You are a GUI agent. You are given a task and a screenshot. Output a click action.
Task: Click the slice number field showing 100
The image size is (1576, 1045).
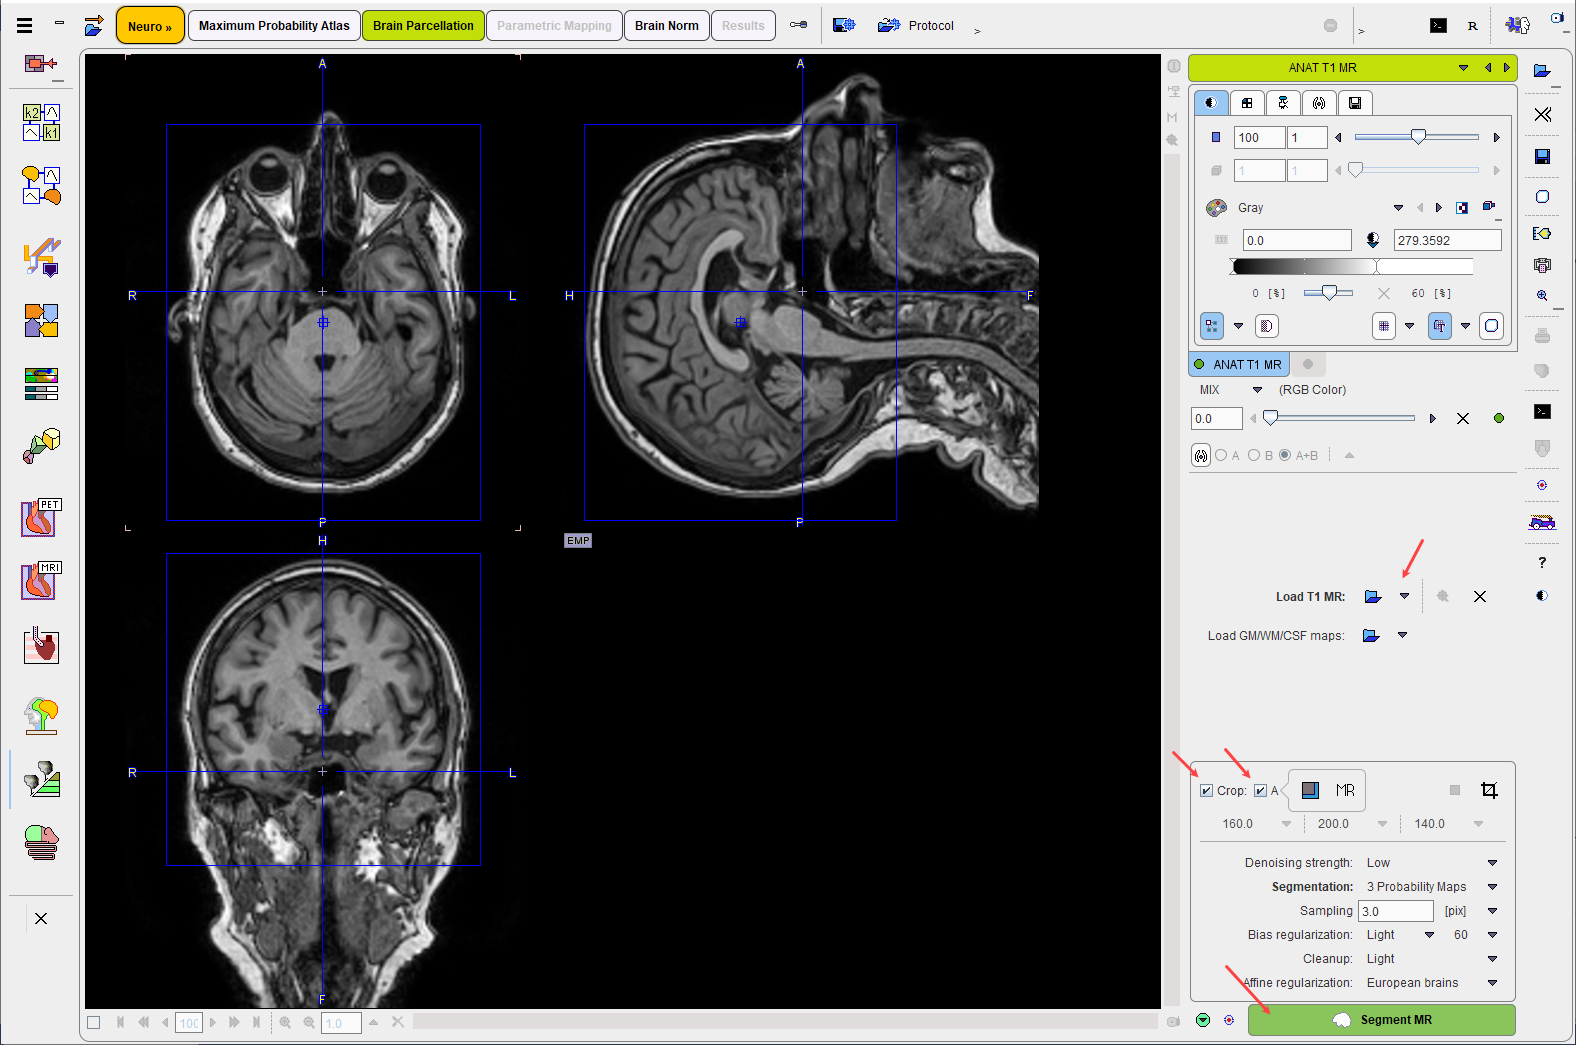(x=1259, y=138)
